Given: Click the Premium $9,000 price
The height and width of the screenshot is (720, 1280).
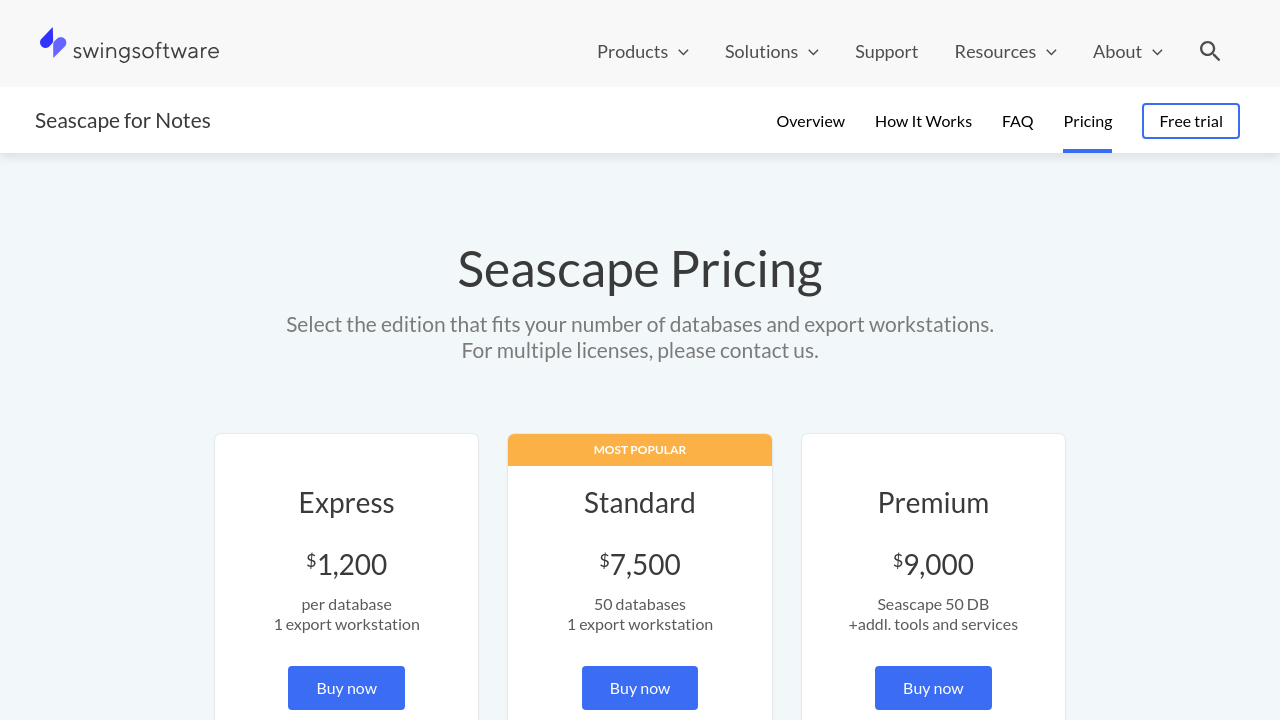Looking at the screenshot, I should point(933,564).
